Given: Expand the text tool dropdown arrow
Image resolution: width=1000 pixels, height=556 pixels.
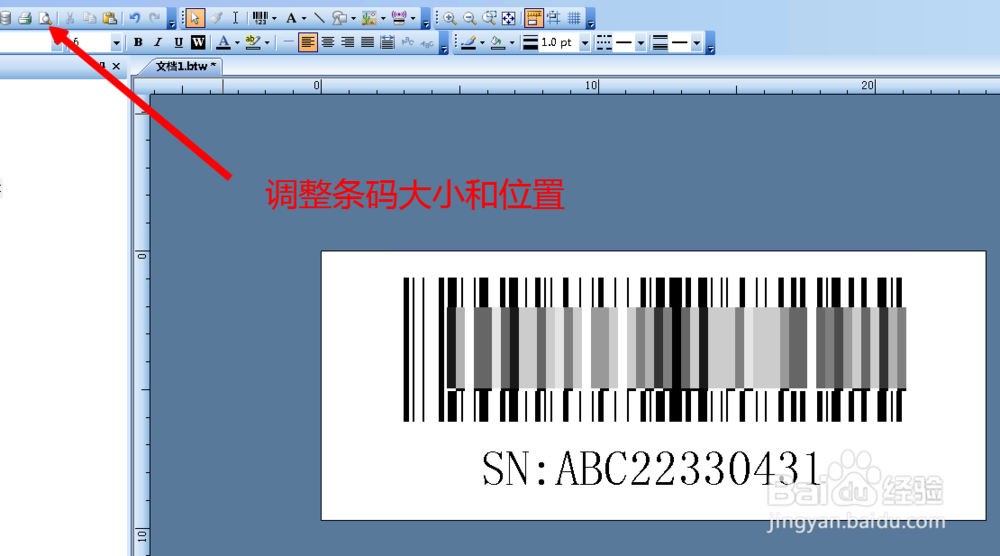Looking at the screenshot, I should coord(304,18).
